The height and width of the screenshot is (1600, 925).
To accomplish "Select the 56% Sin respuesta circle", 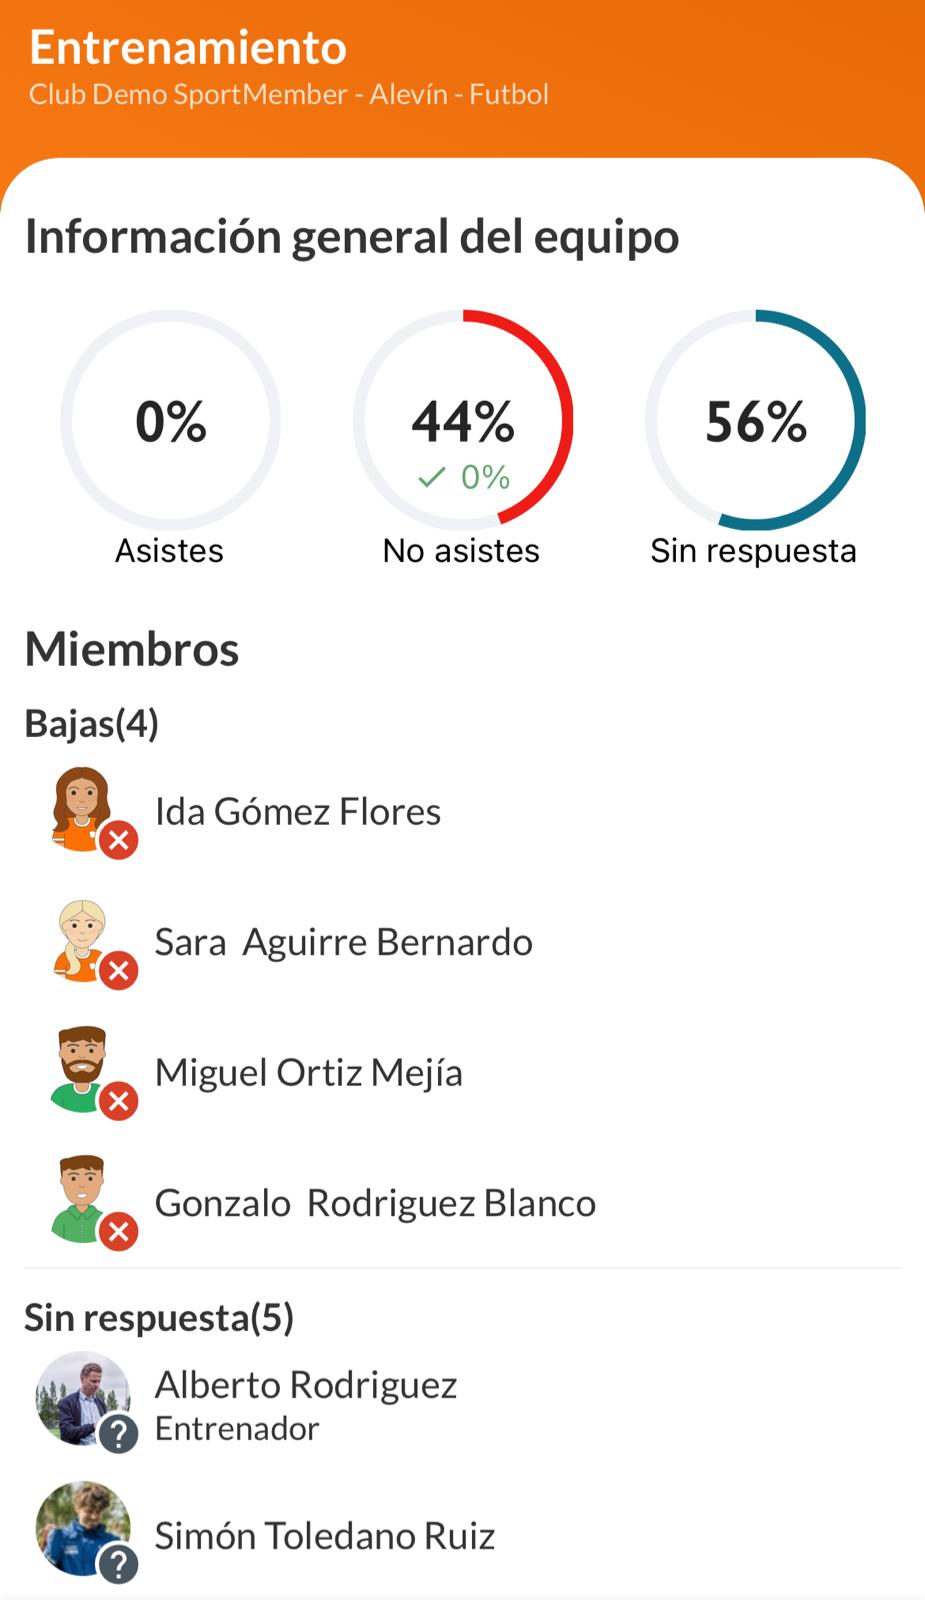I will coord(756,420).
